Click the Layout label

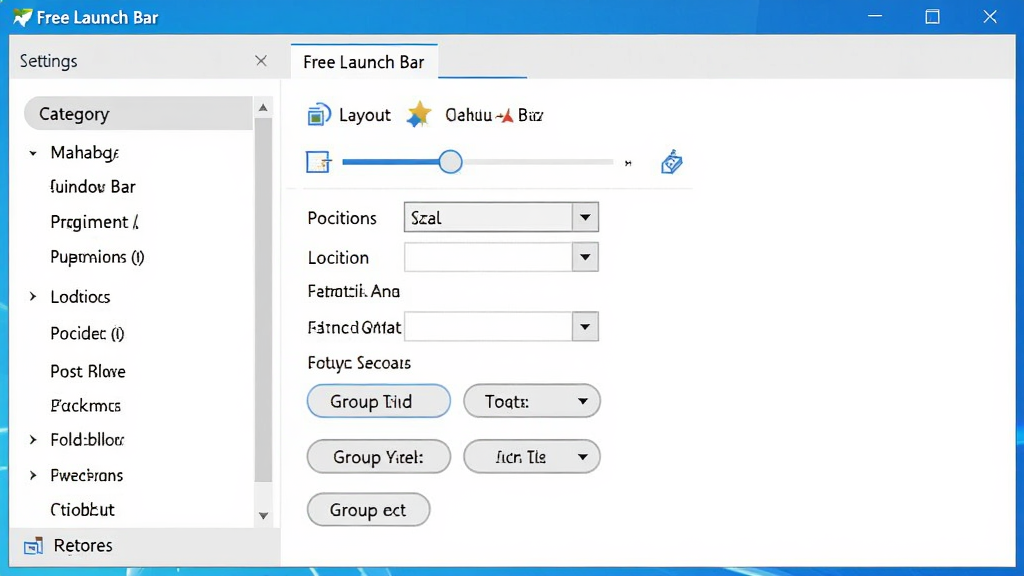coord(364,115)
